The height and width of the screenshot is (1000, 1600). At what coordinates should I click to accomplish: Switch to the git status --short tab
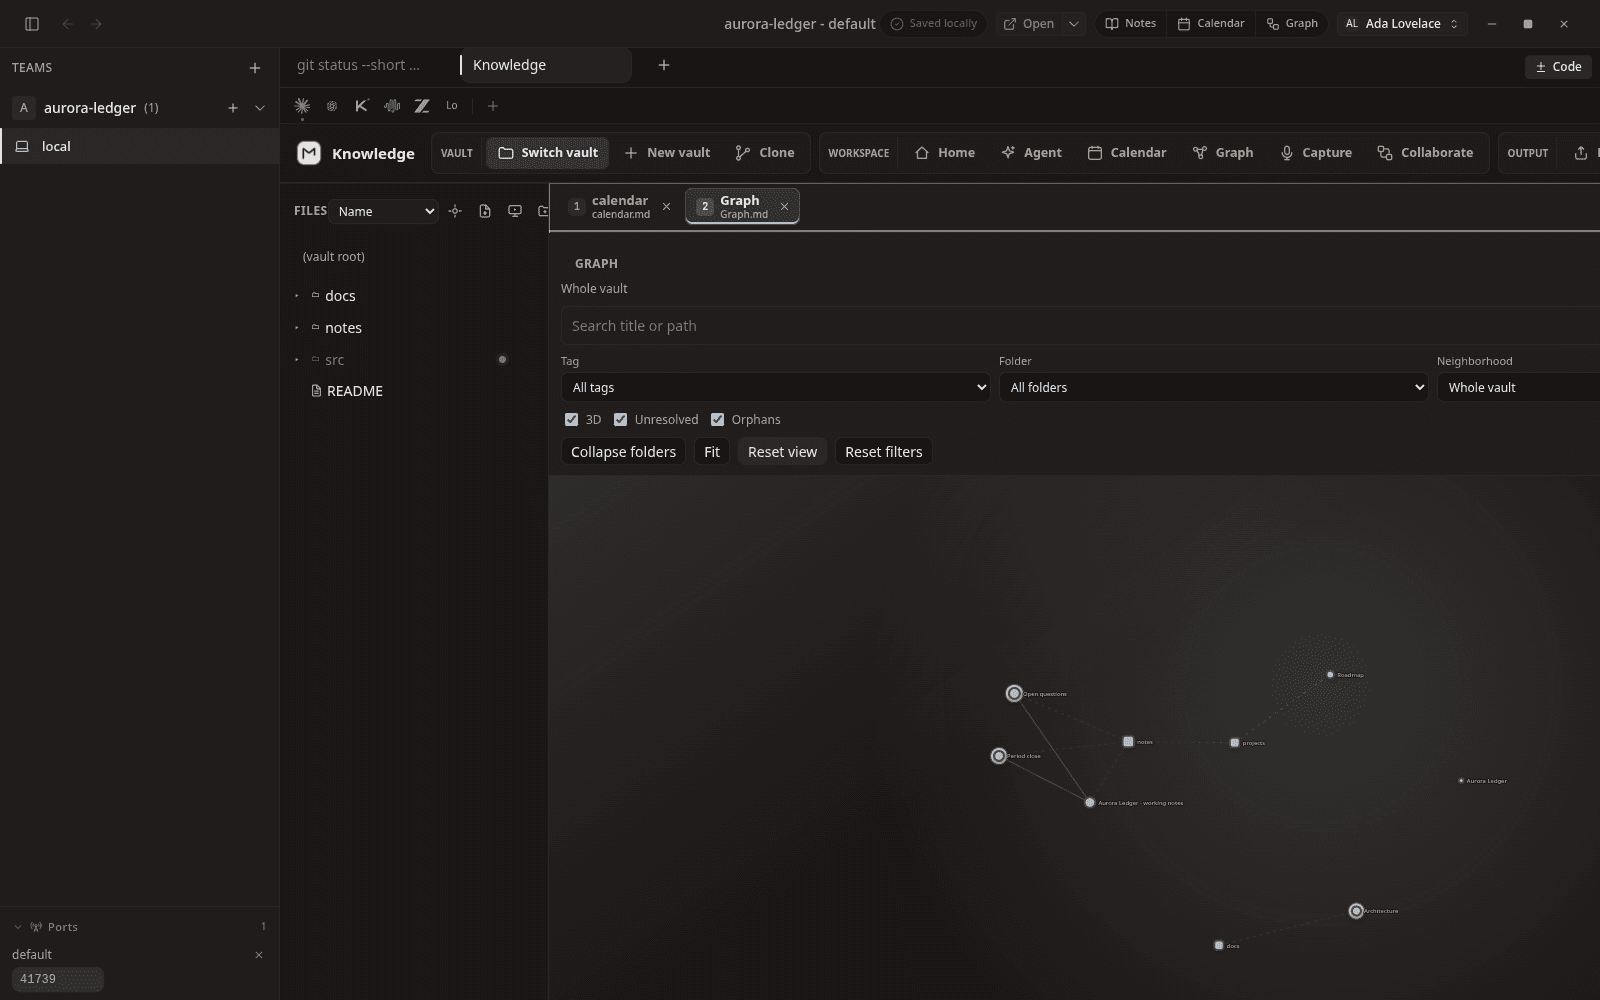click(x=358, y=65)
